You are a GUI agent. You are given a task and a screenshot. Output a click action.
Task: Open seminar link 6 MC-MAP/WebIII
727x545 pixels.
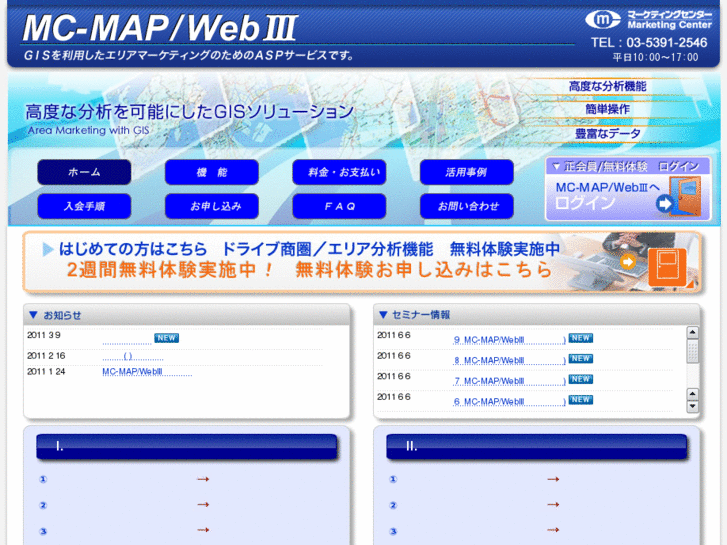pyautogui.click(x=509, y=401)
